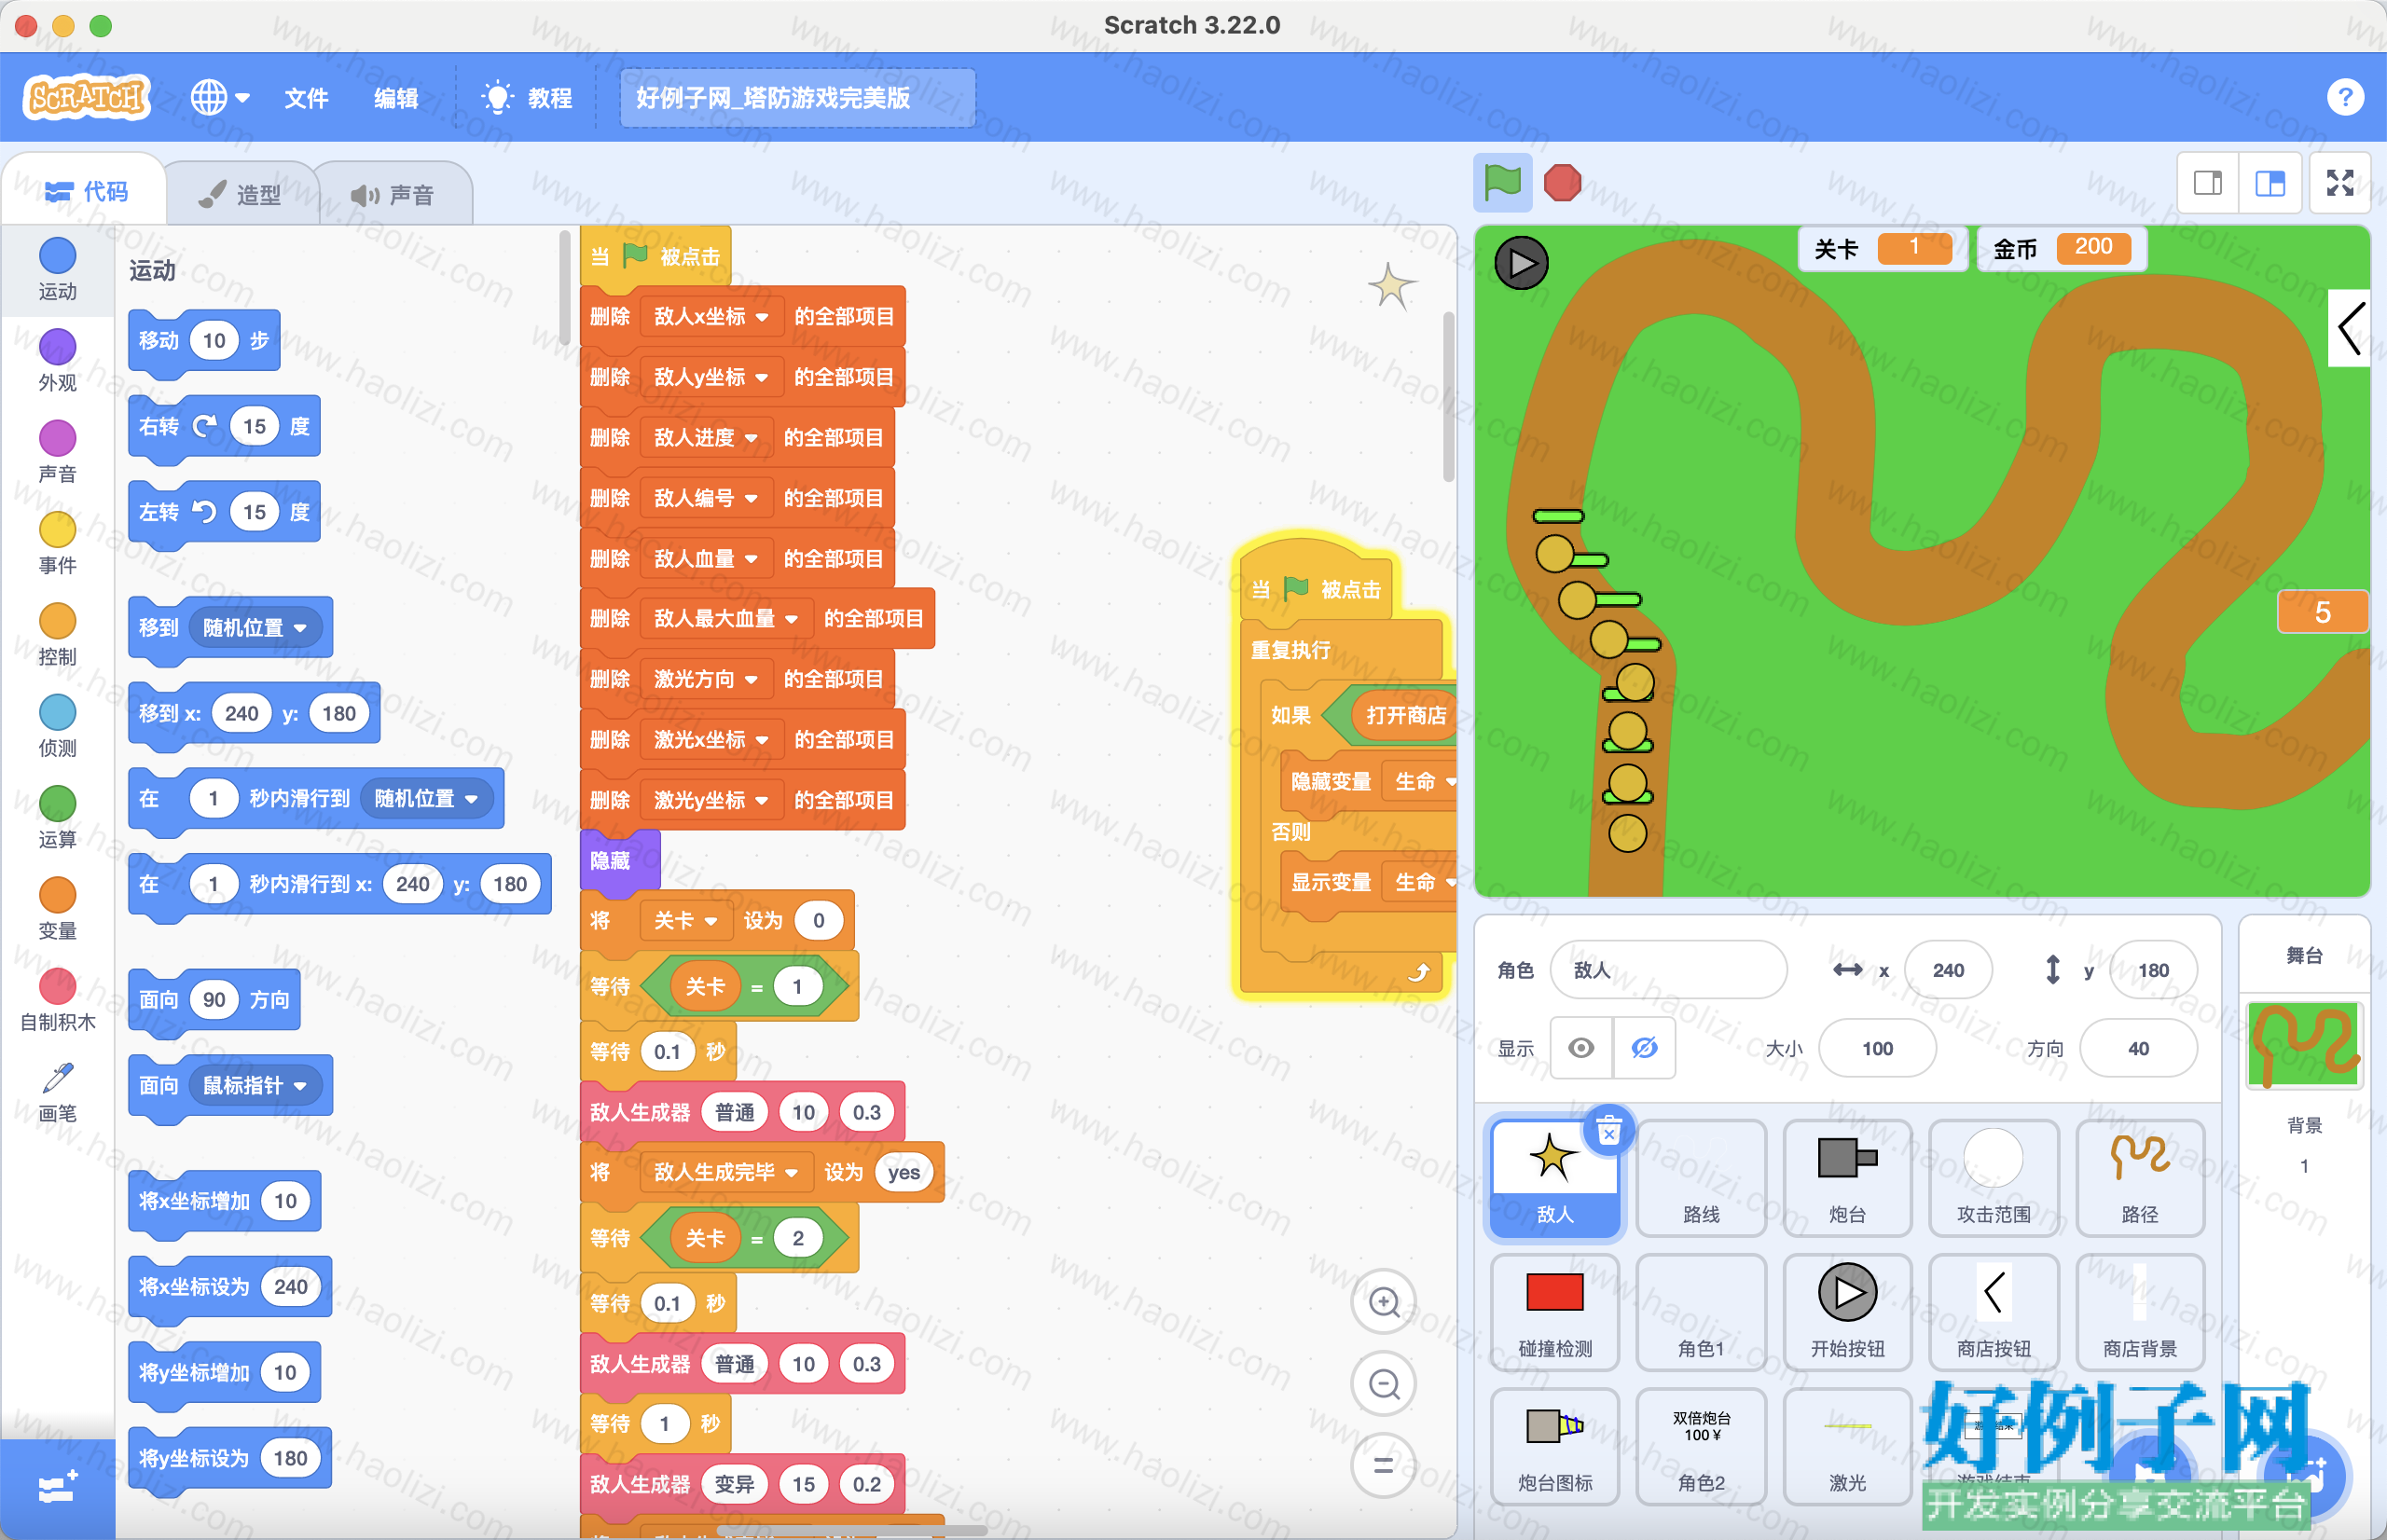The image size is (2387, 1540).
Task: Select the 变量 block category
Action: tap(57, 909)
